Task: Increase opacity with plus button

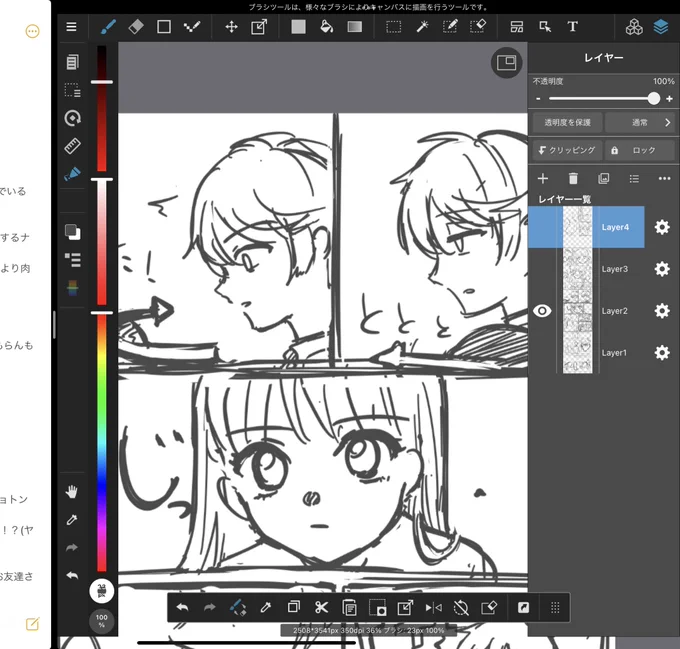Action: [669, 99]
